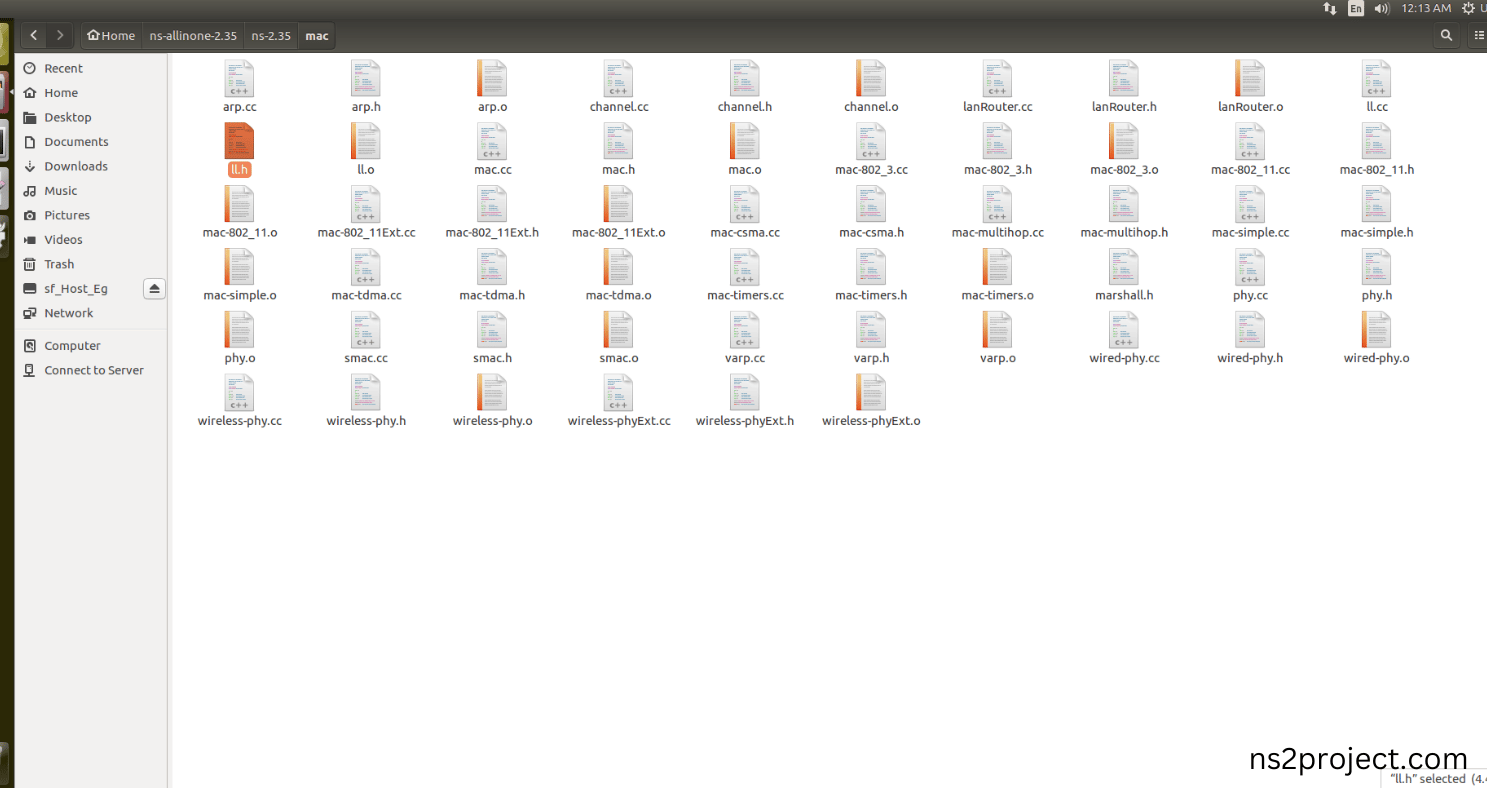
Task: Select the wireless-phy.cc file icon
Action: [240, 394]
